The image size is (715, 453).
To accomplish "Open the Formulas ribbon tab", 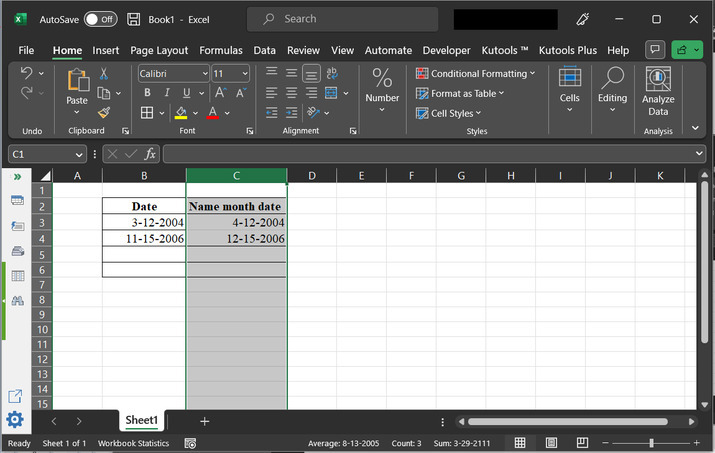I will 221,50.
